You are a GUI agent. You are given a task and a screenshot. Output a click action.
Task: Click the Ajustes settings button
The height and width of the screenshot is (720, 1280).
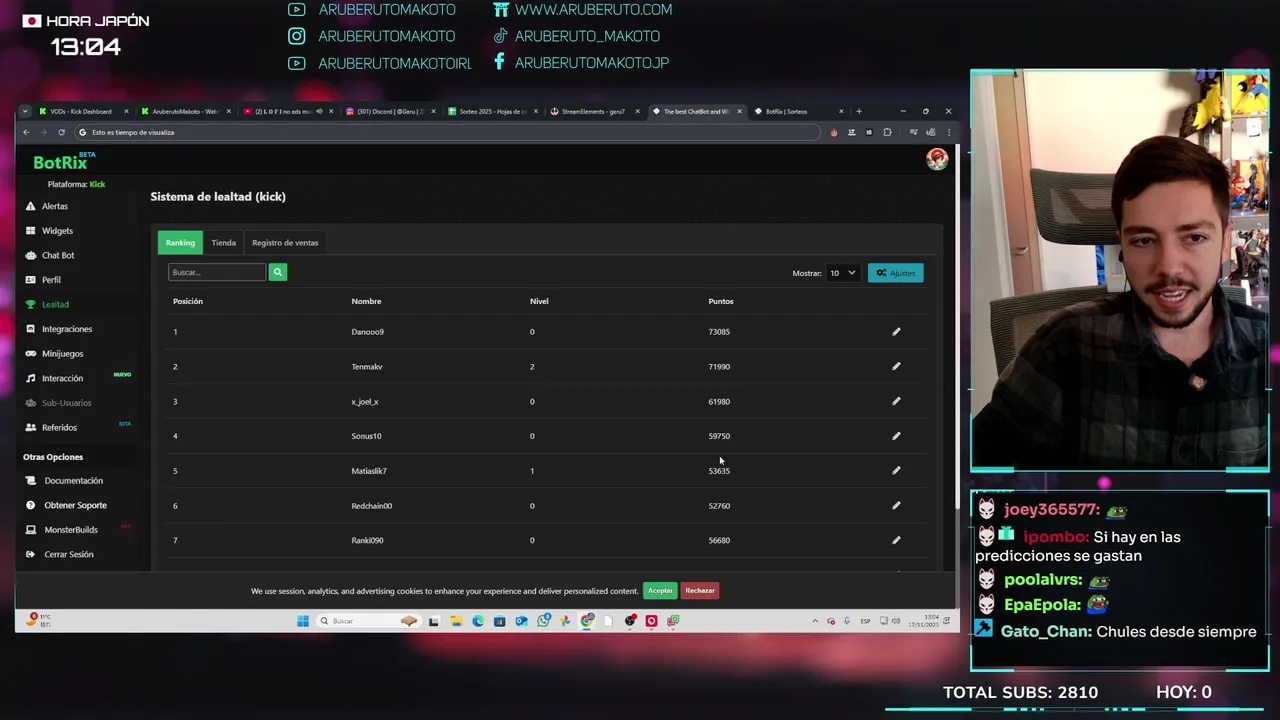pos(896,273)
